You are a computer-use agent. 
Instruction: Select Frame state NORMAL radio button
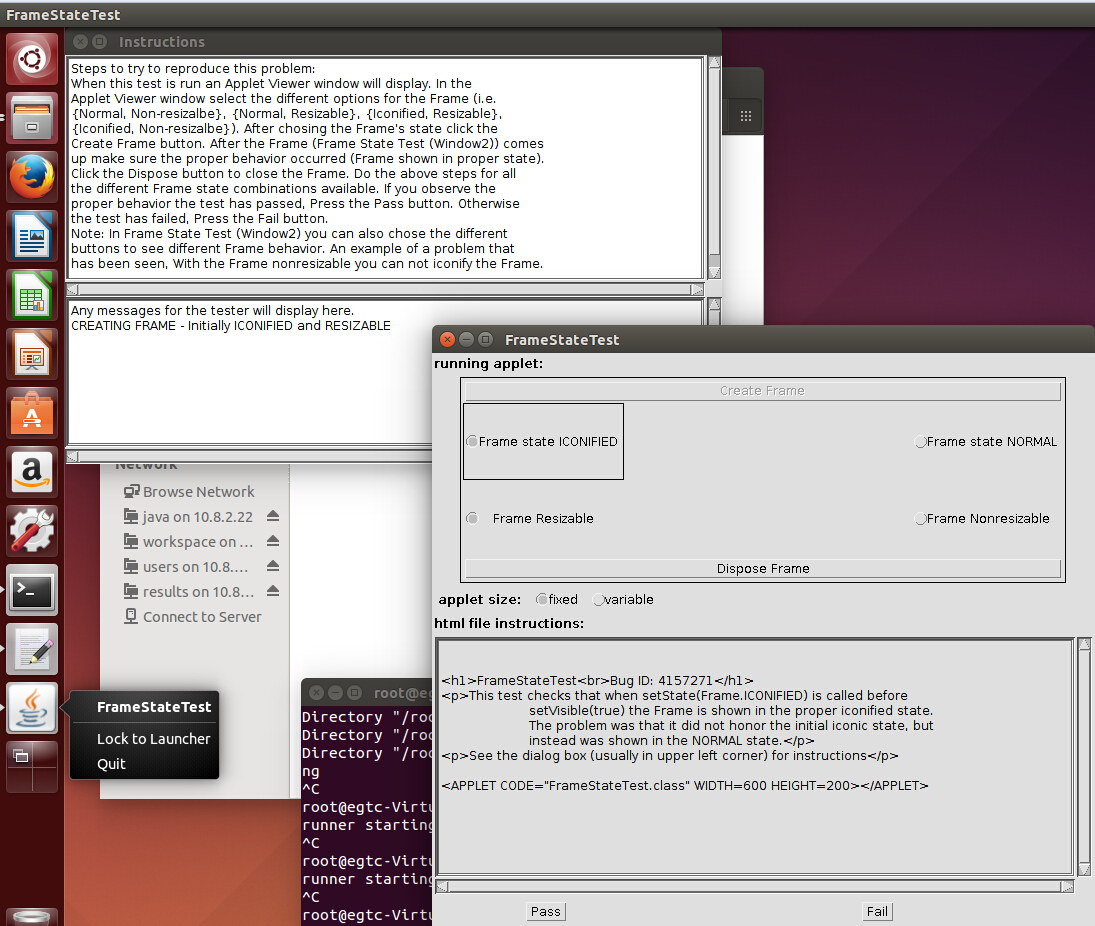(x=921, y=442)
